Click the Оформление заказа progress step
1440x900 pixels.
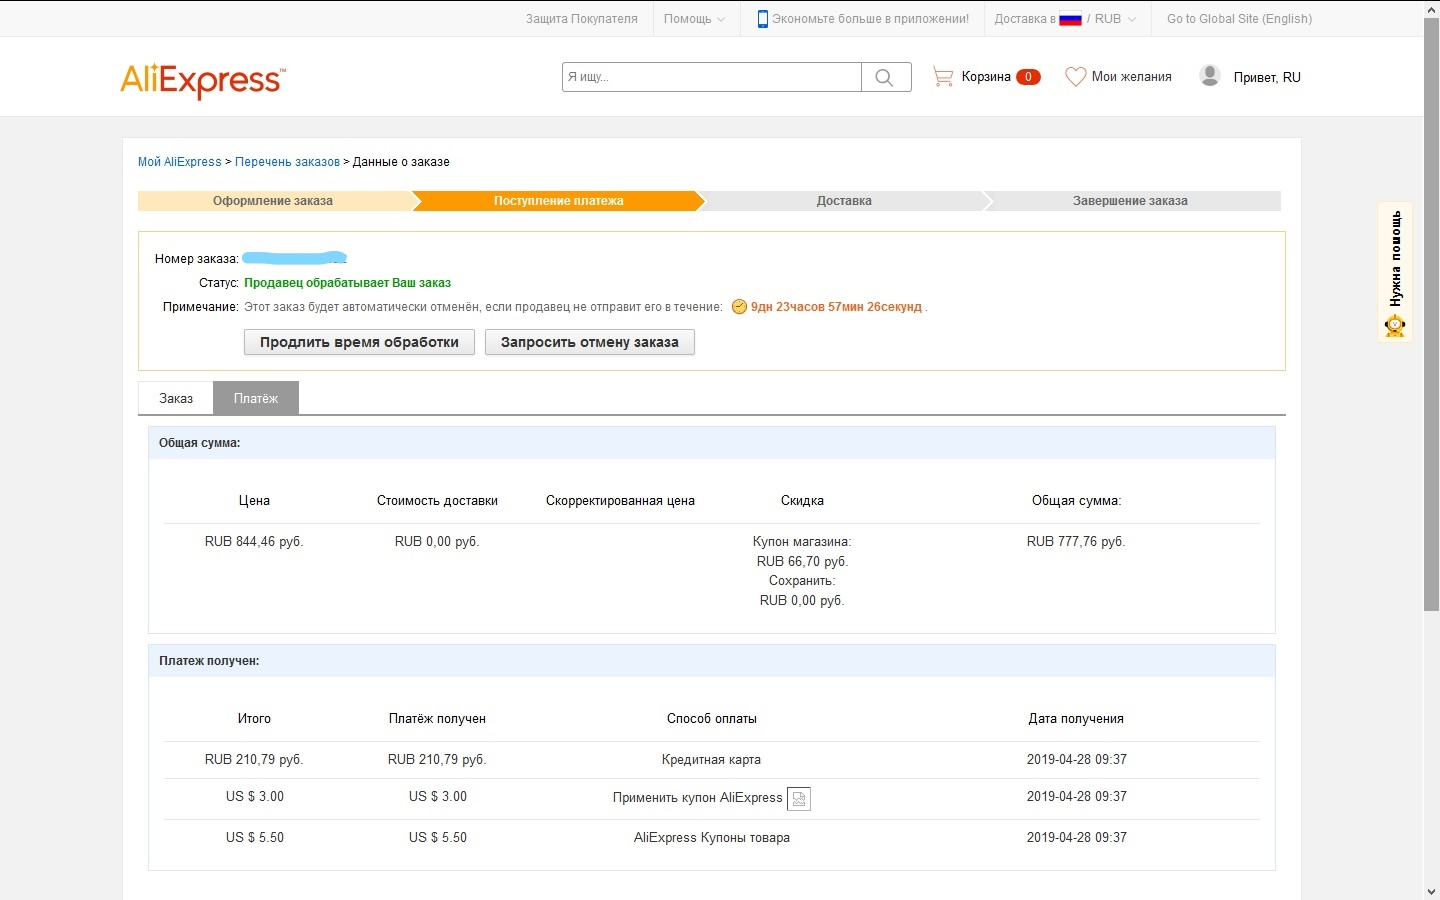pyautogui.click(x=273, y=201)
